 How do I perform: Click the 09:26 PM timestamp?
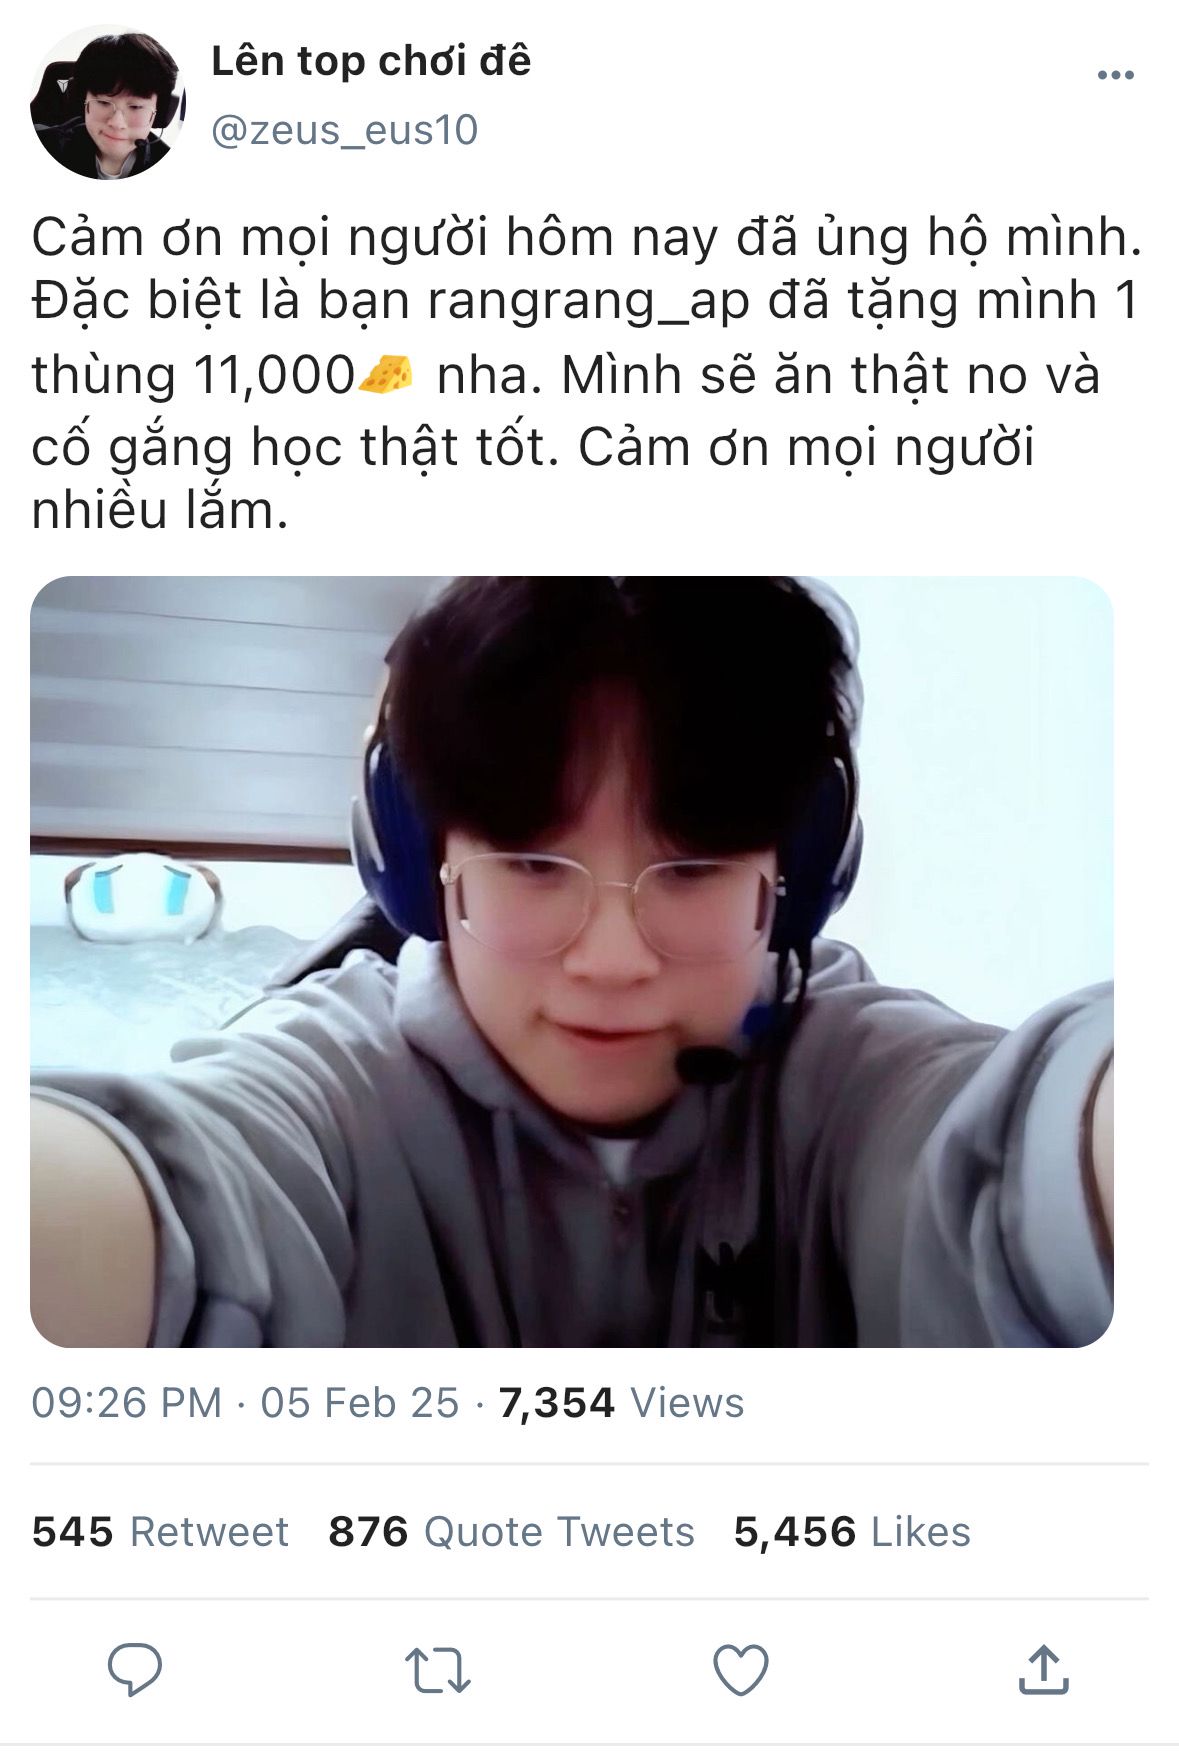click(x=127, y=1403)
